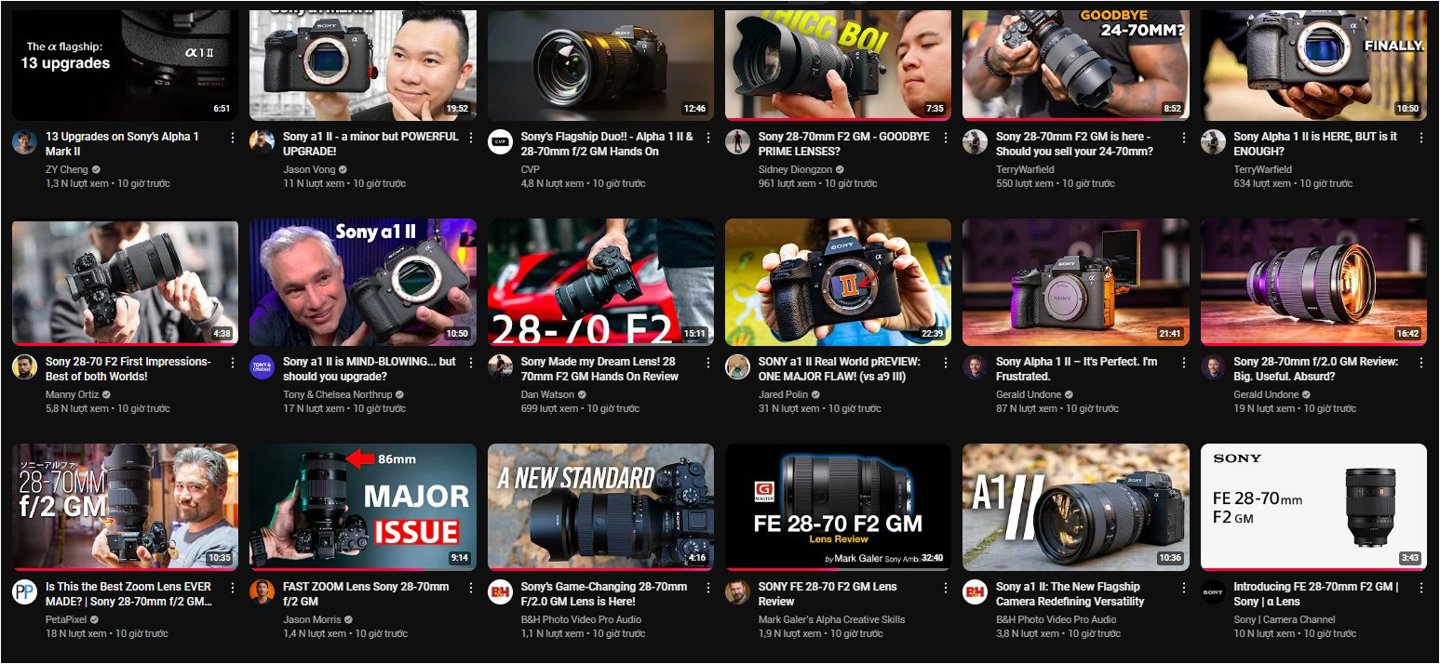This screenshot has height=664, width=1440.
Task: Play 'A NEW STANDARD' thumbnail
Action: 601,507
